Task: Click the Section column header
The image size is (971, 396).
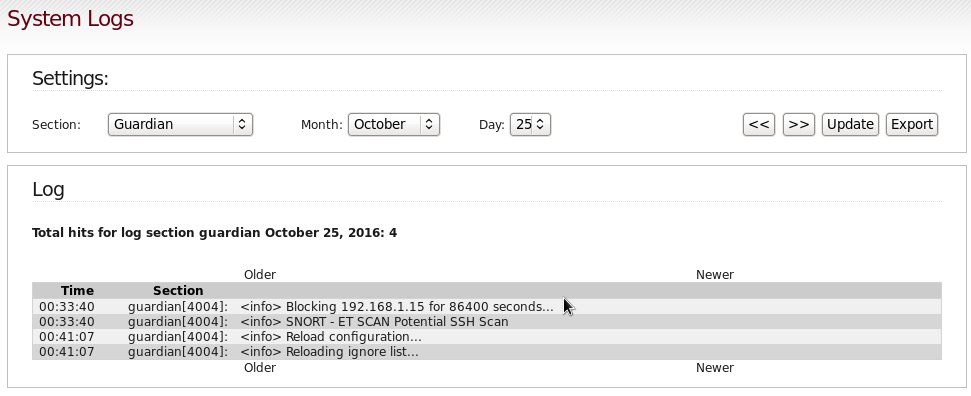Action: click(178, 291)
